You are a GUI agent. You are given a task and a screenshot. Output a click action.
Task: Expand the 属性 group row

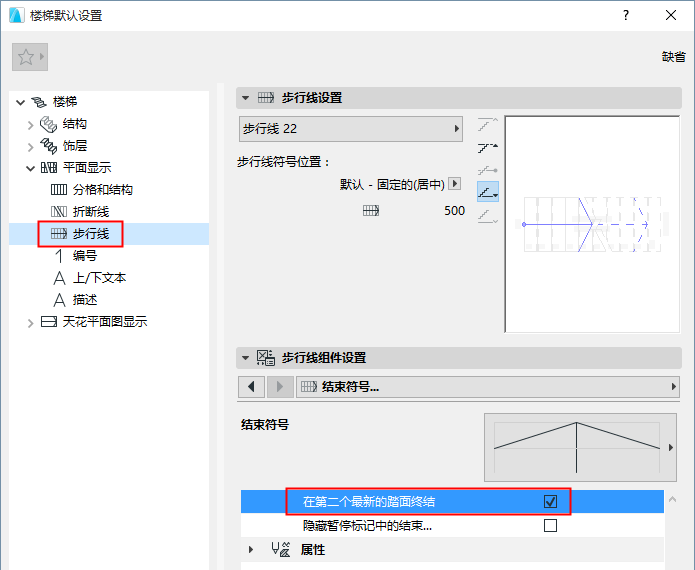(x=251, y=550)
